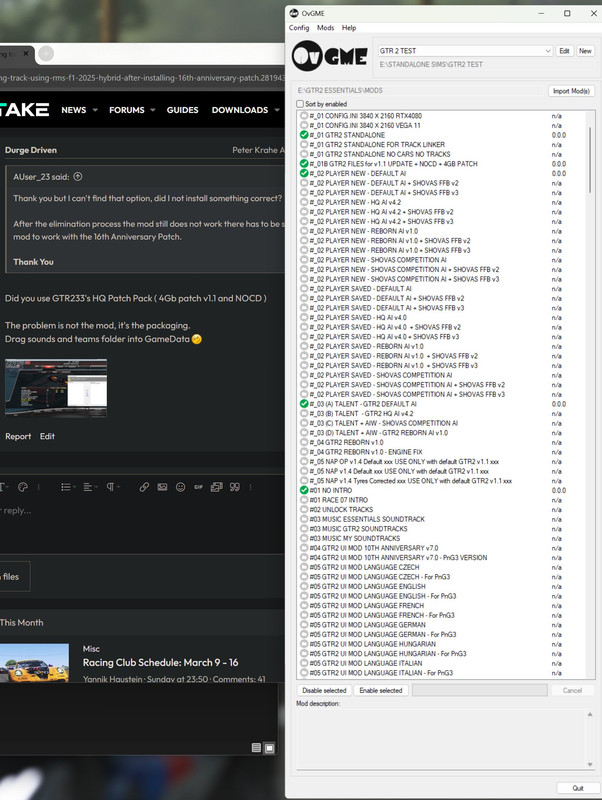Close the current browser tab
The width and height of the screenshot is (602, 800).
click(x=26, y=53)
